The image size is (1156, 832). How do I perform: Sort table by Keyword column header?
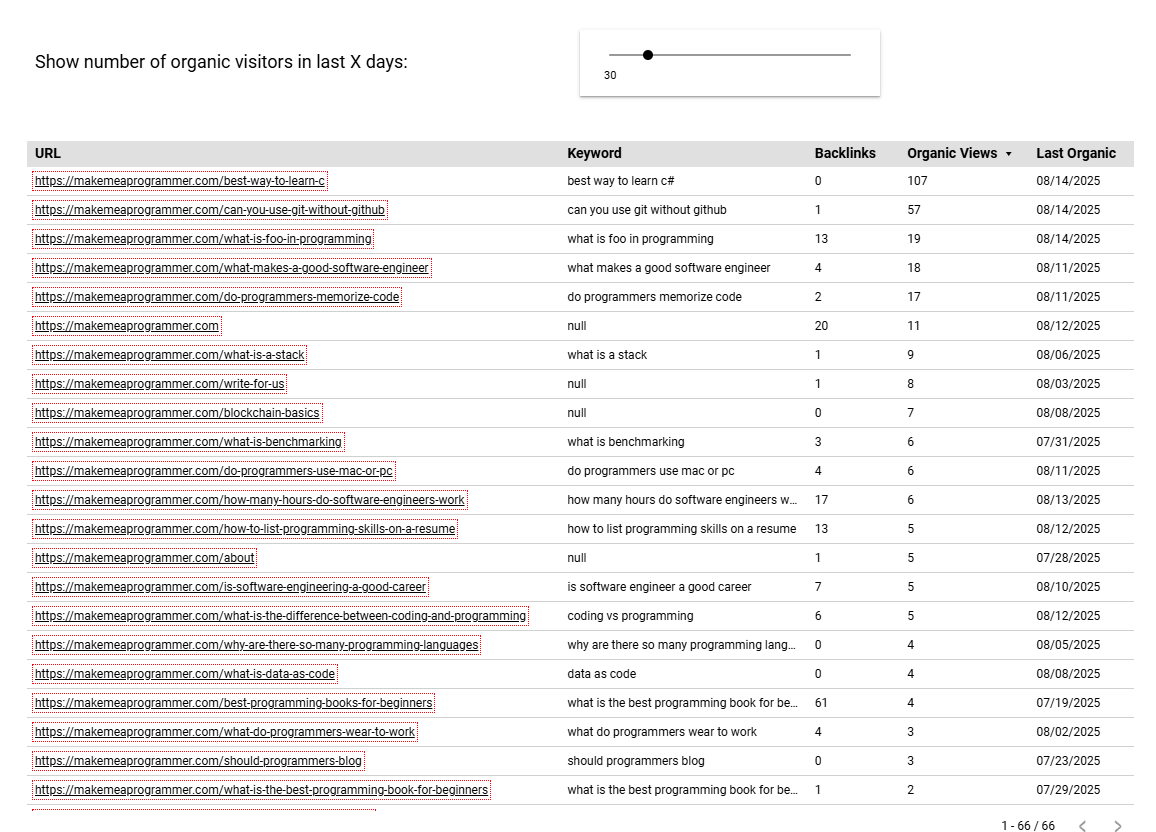pos(594,153)
